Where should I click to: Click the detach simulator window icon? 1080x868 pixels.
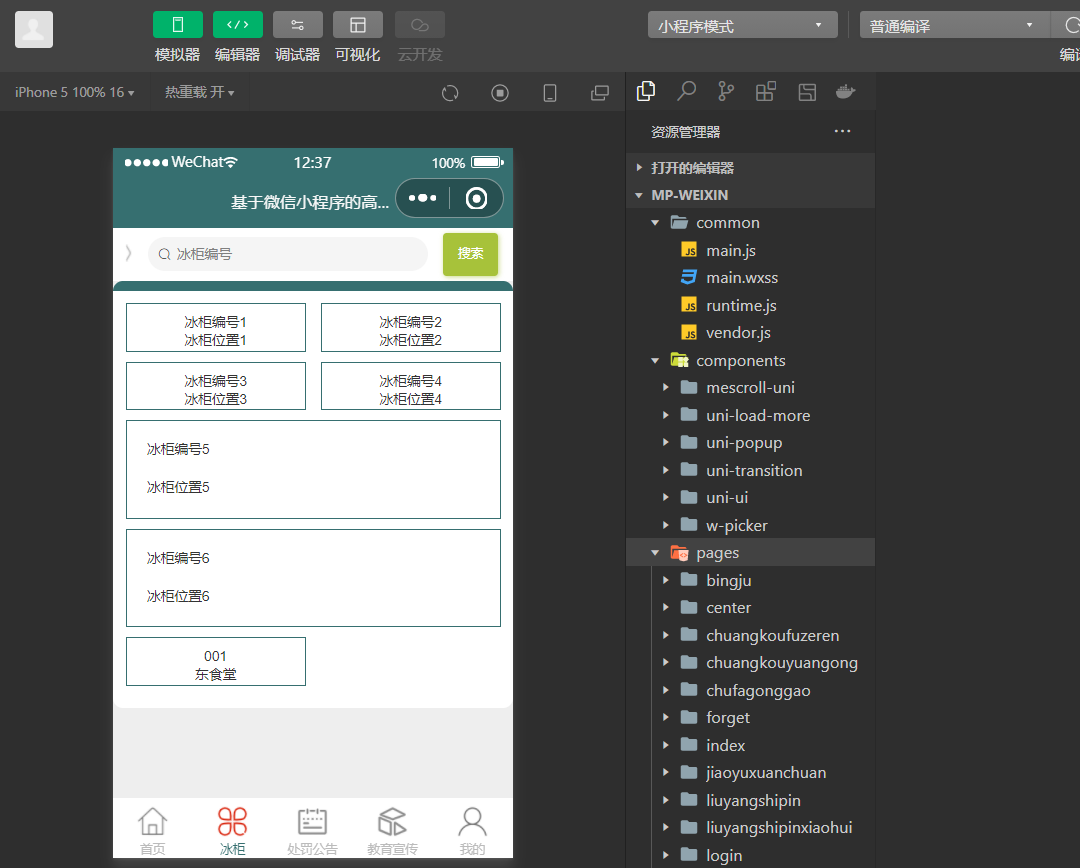[600, 93]
